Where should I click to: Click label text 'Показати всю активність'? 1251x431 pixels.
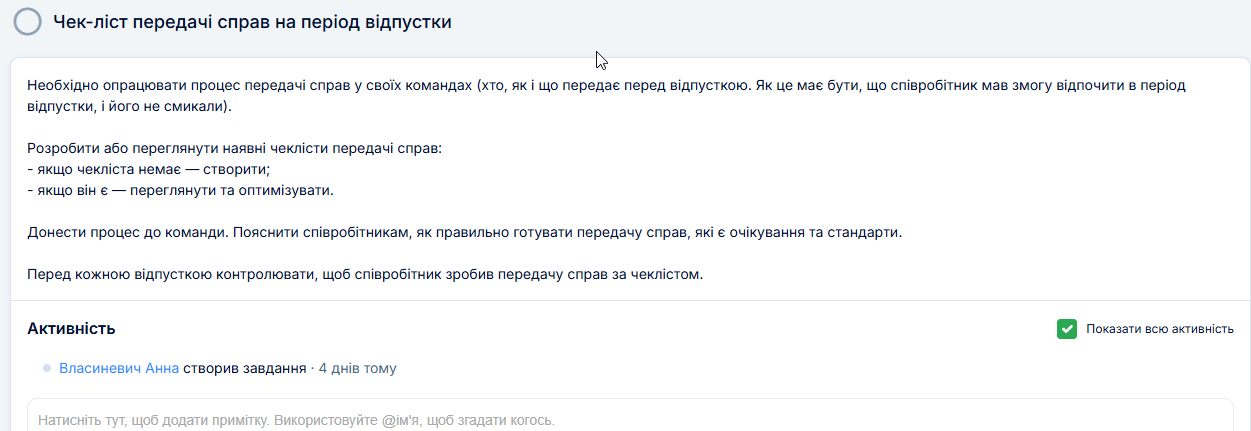pyautogui.click(x=1160, y=329)
